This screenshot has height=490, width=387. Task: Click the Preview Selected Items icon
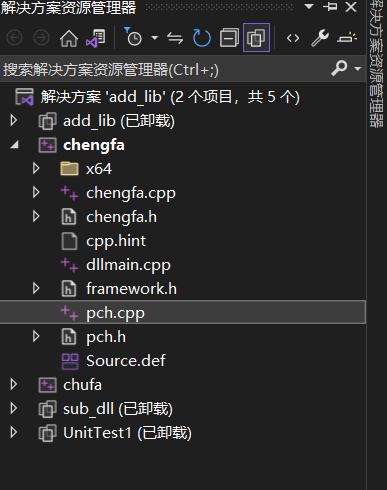pyautogui.click(x=347, y=38)
